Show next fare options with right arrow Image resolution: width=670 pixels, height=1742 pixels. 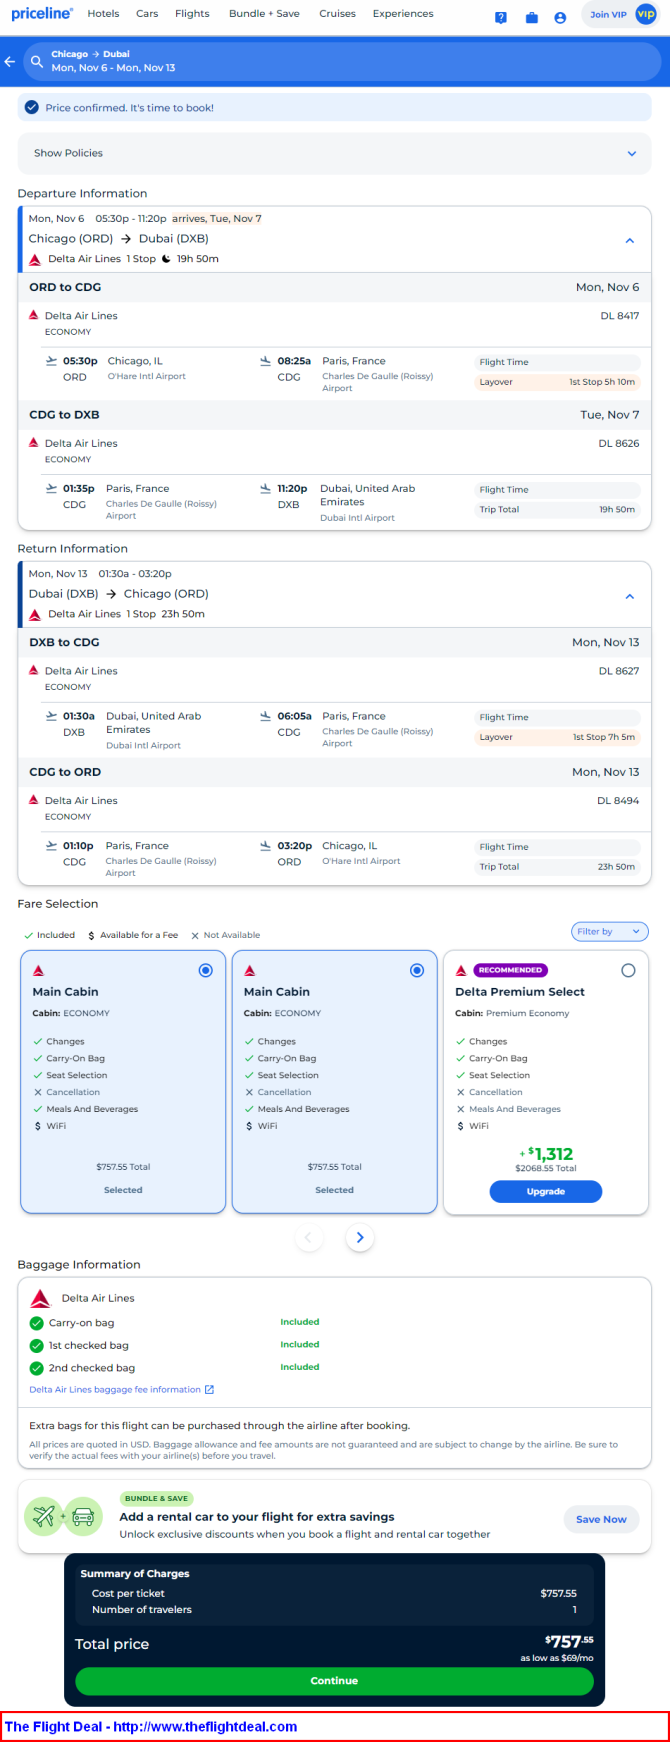click(x=360, y=1238)
